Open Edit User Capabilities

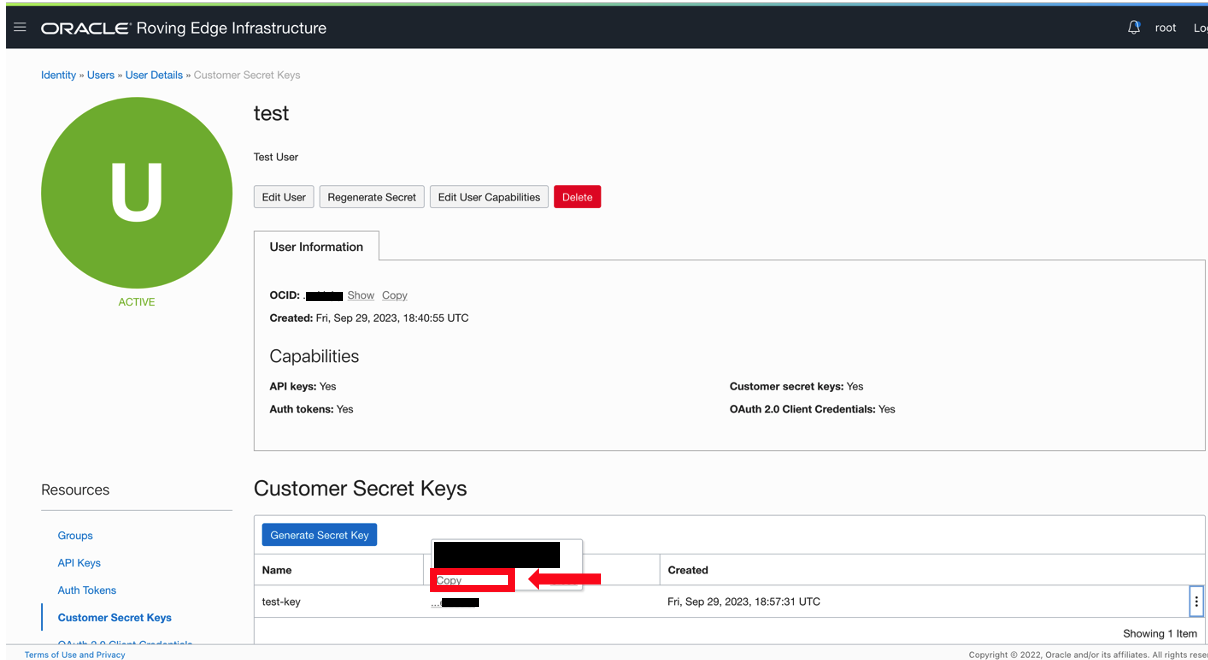[488, 197]
